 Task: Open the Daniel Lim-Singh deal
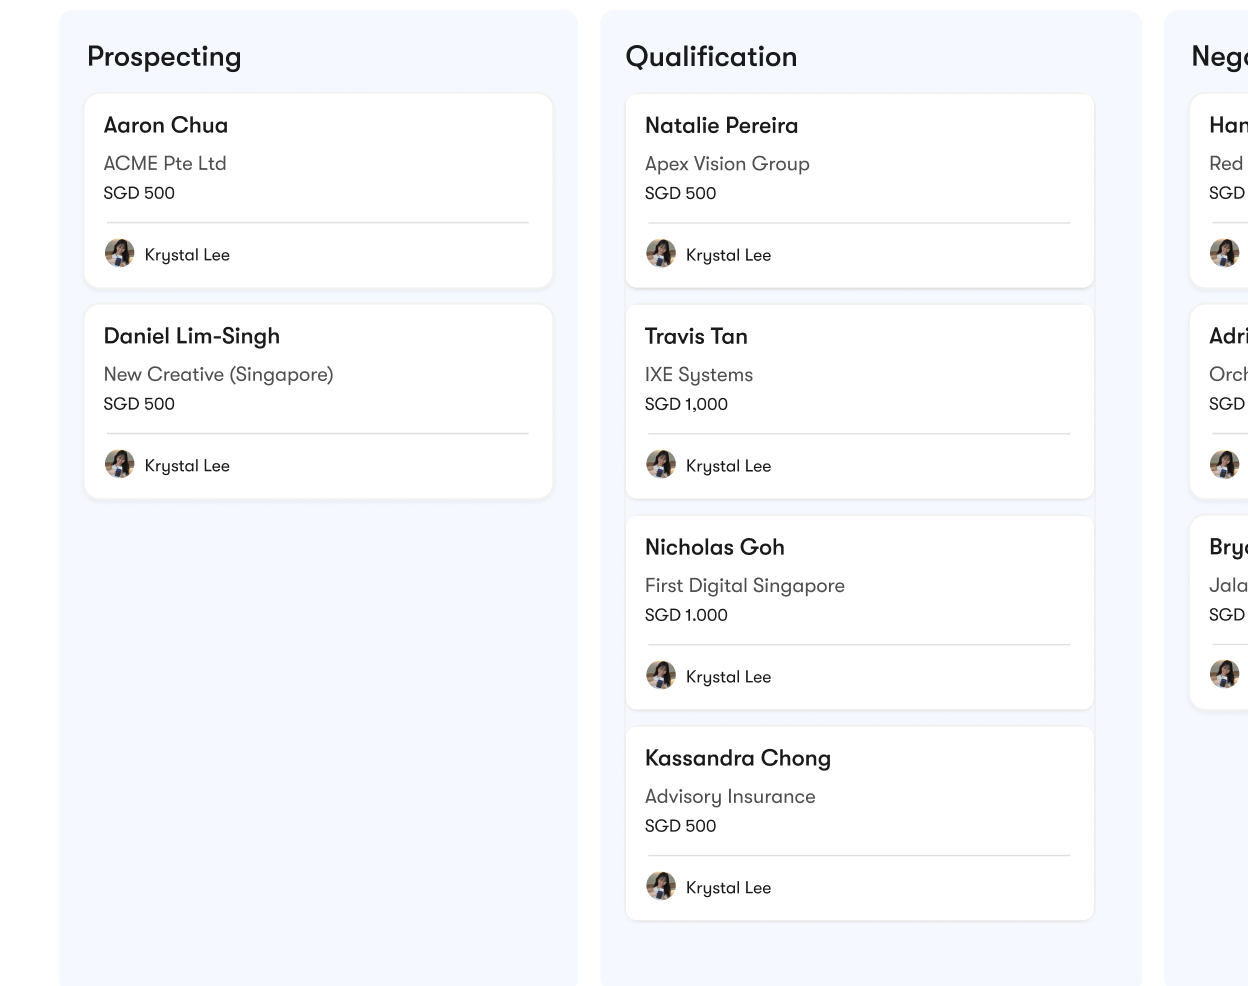319,402
